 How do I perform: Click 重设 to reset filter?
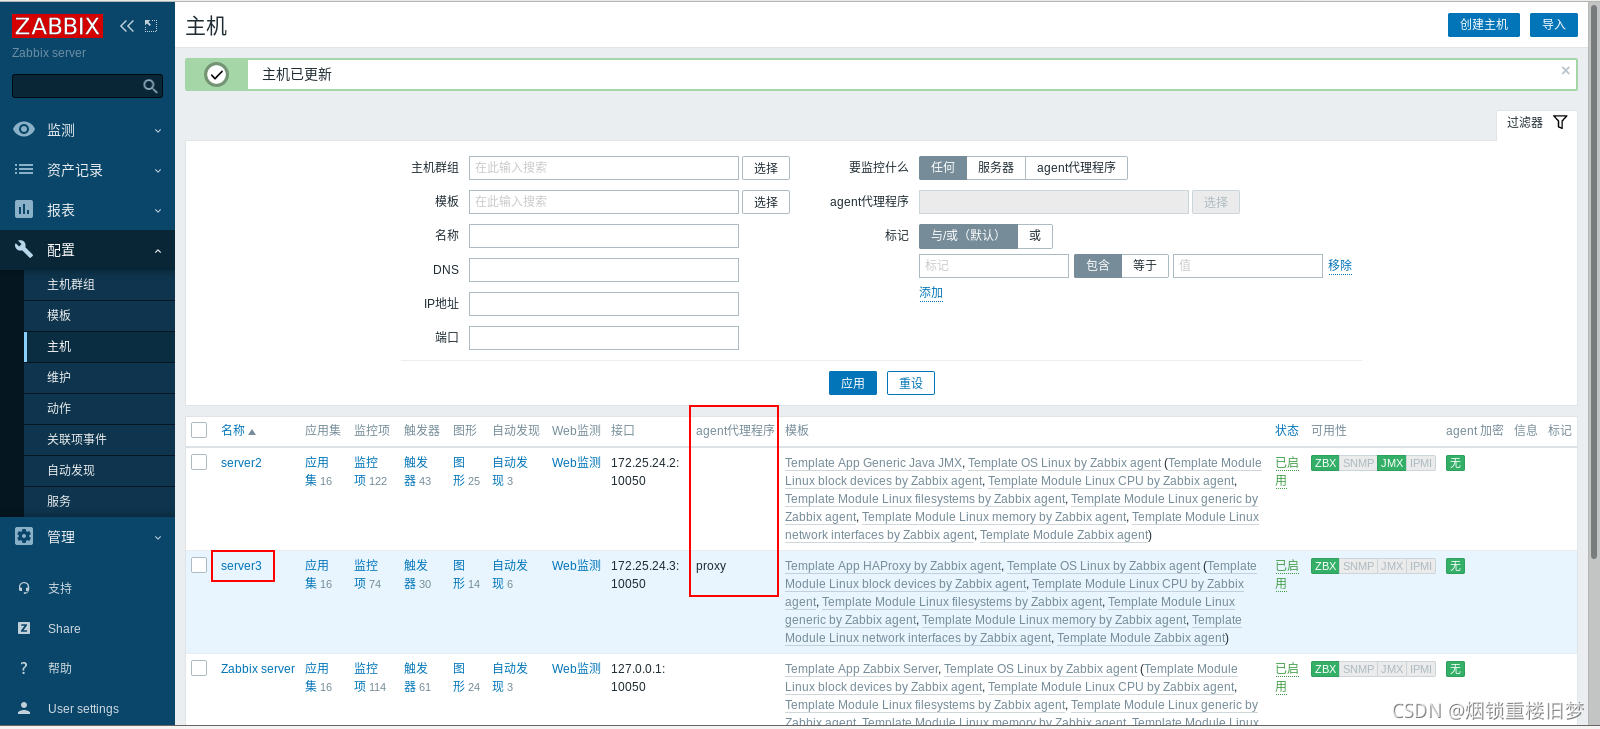tap(911, 383)
